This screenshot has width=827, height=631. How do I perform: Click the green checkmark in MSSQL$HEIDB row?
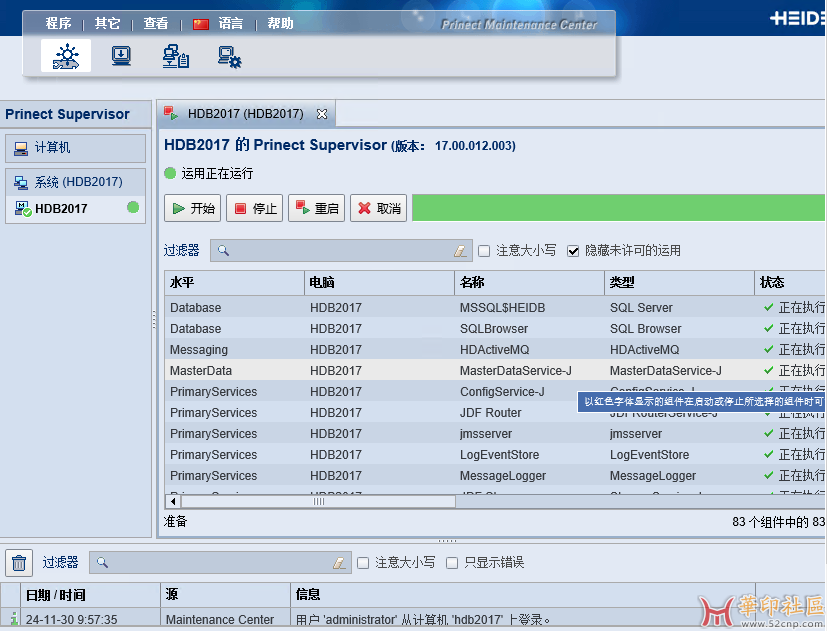click(768, 307)
